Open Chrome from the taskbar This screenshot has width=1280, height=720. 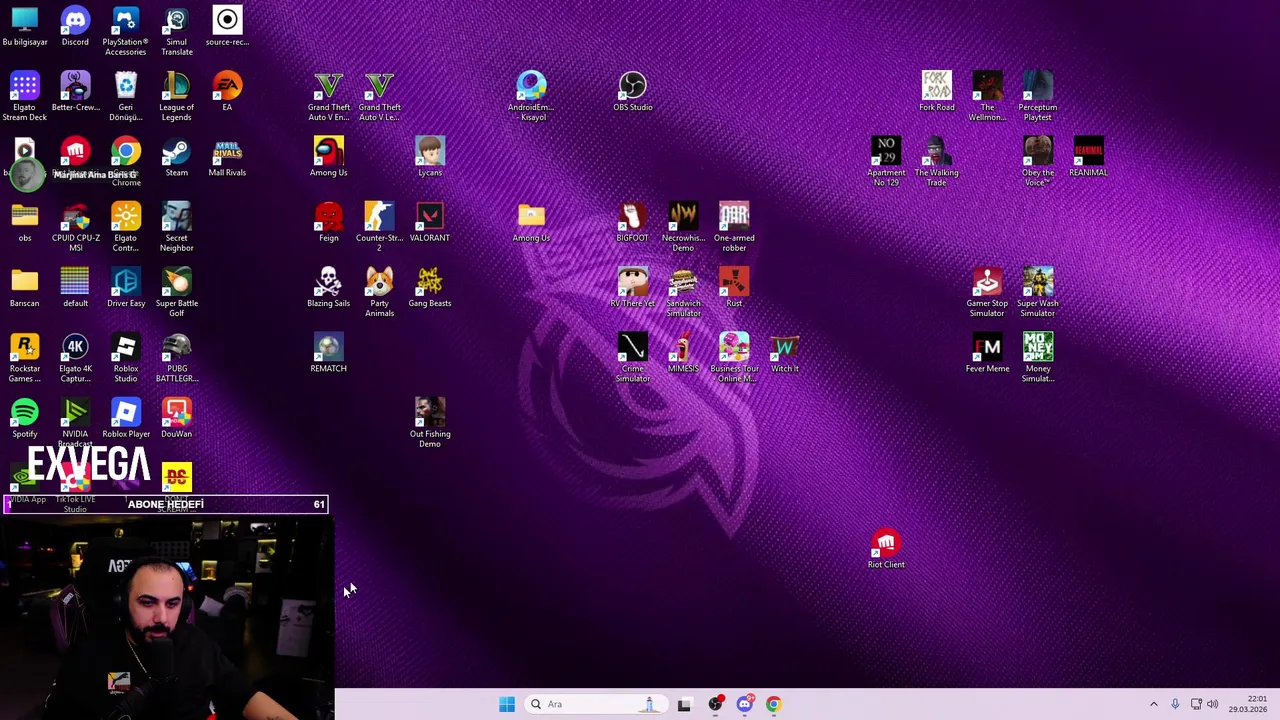click(x=773, y=704)
